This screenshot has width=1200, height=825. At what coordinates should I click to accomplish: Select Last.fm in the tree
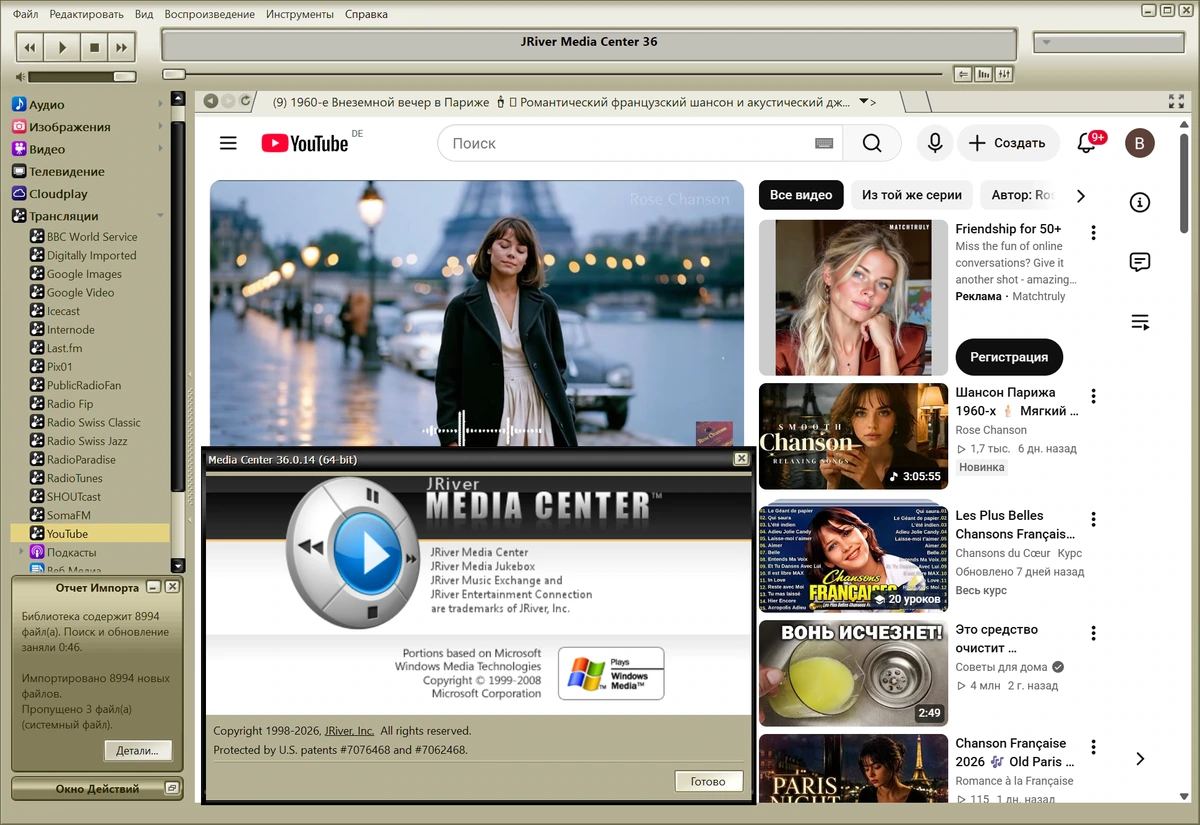[64, 348]
